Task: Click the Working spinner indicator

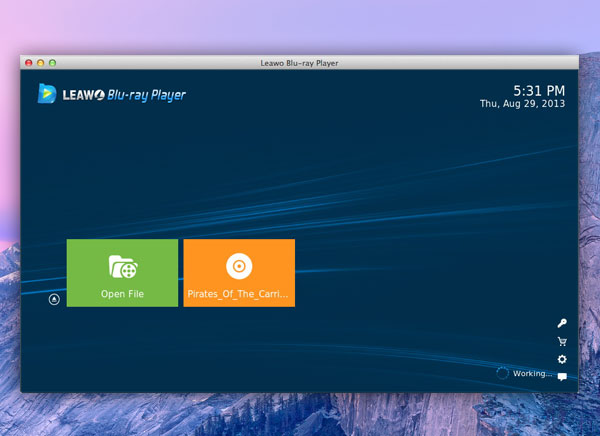Action: tap(502, 373)
